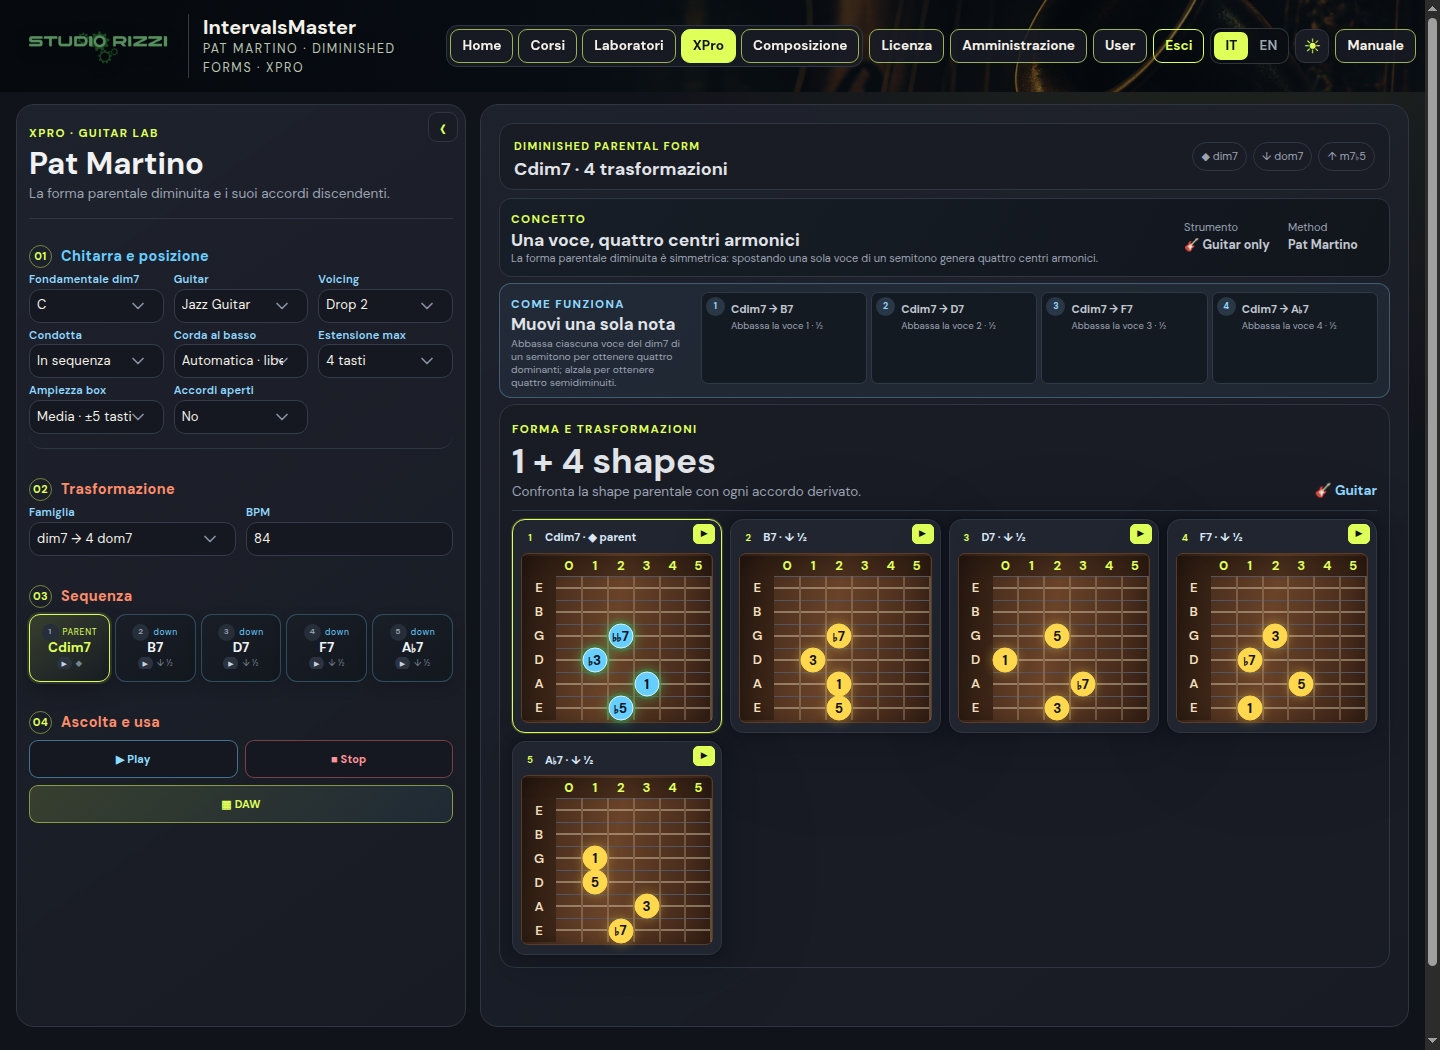This screenshot has width=1440, height=1050.
Task: Toggle the sun light-theme icon
Action: [x=1312, y=46]
